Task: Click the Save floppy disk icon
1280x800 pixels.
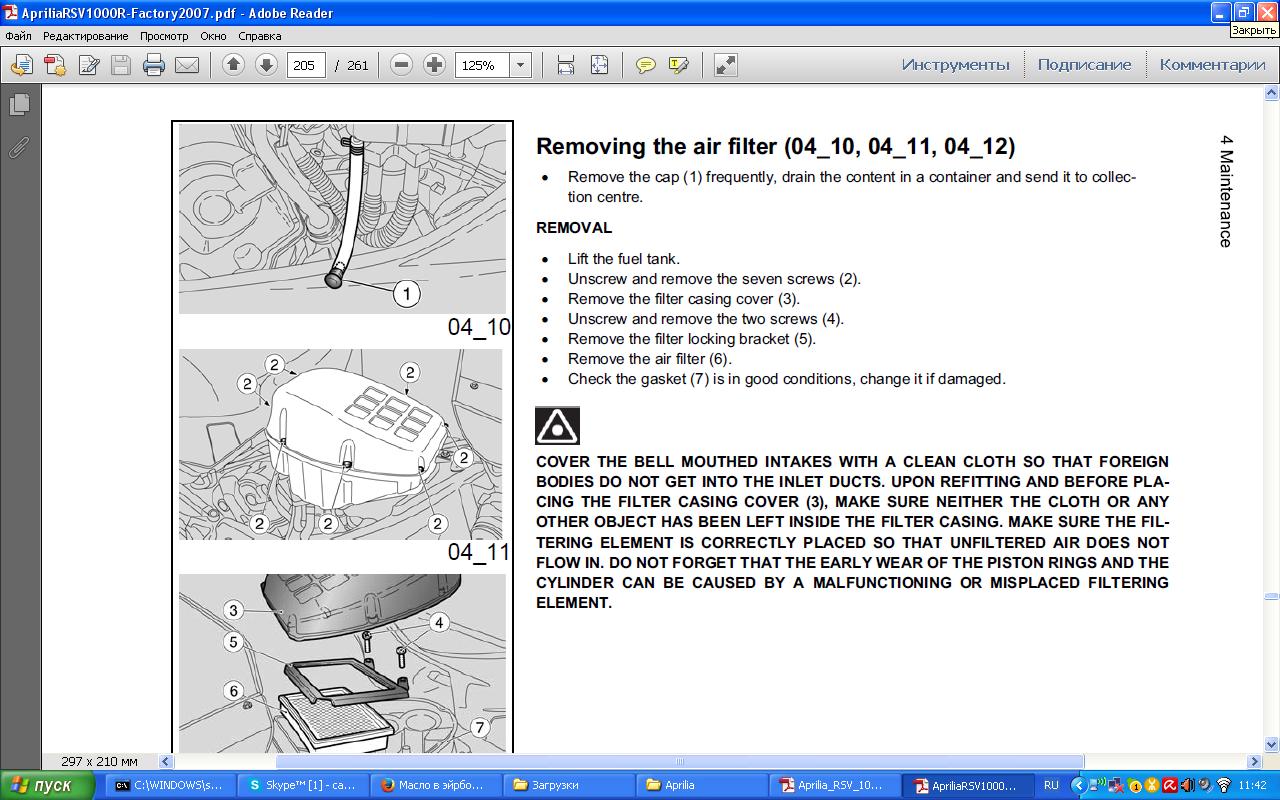Action: (x=121, y=65)
